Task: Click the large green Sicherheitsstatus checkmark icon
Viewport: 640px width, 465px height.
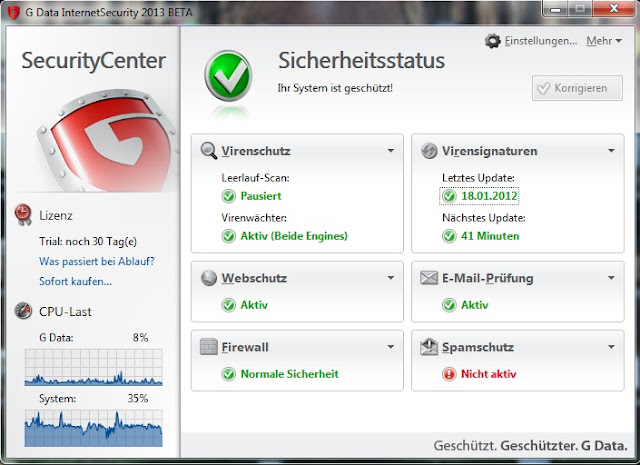Action: click(x=228, y=76)
